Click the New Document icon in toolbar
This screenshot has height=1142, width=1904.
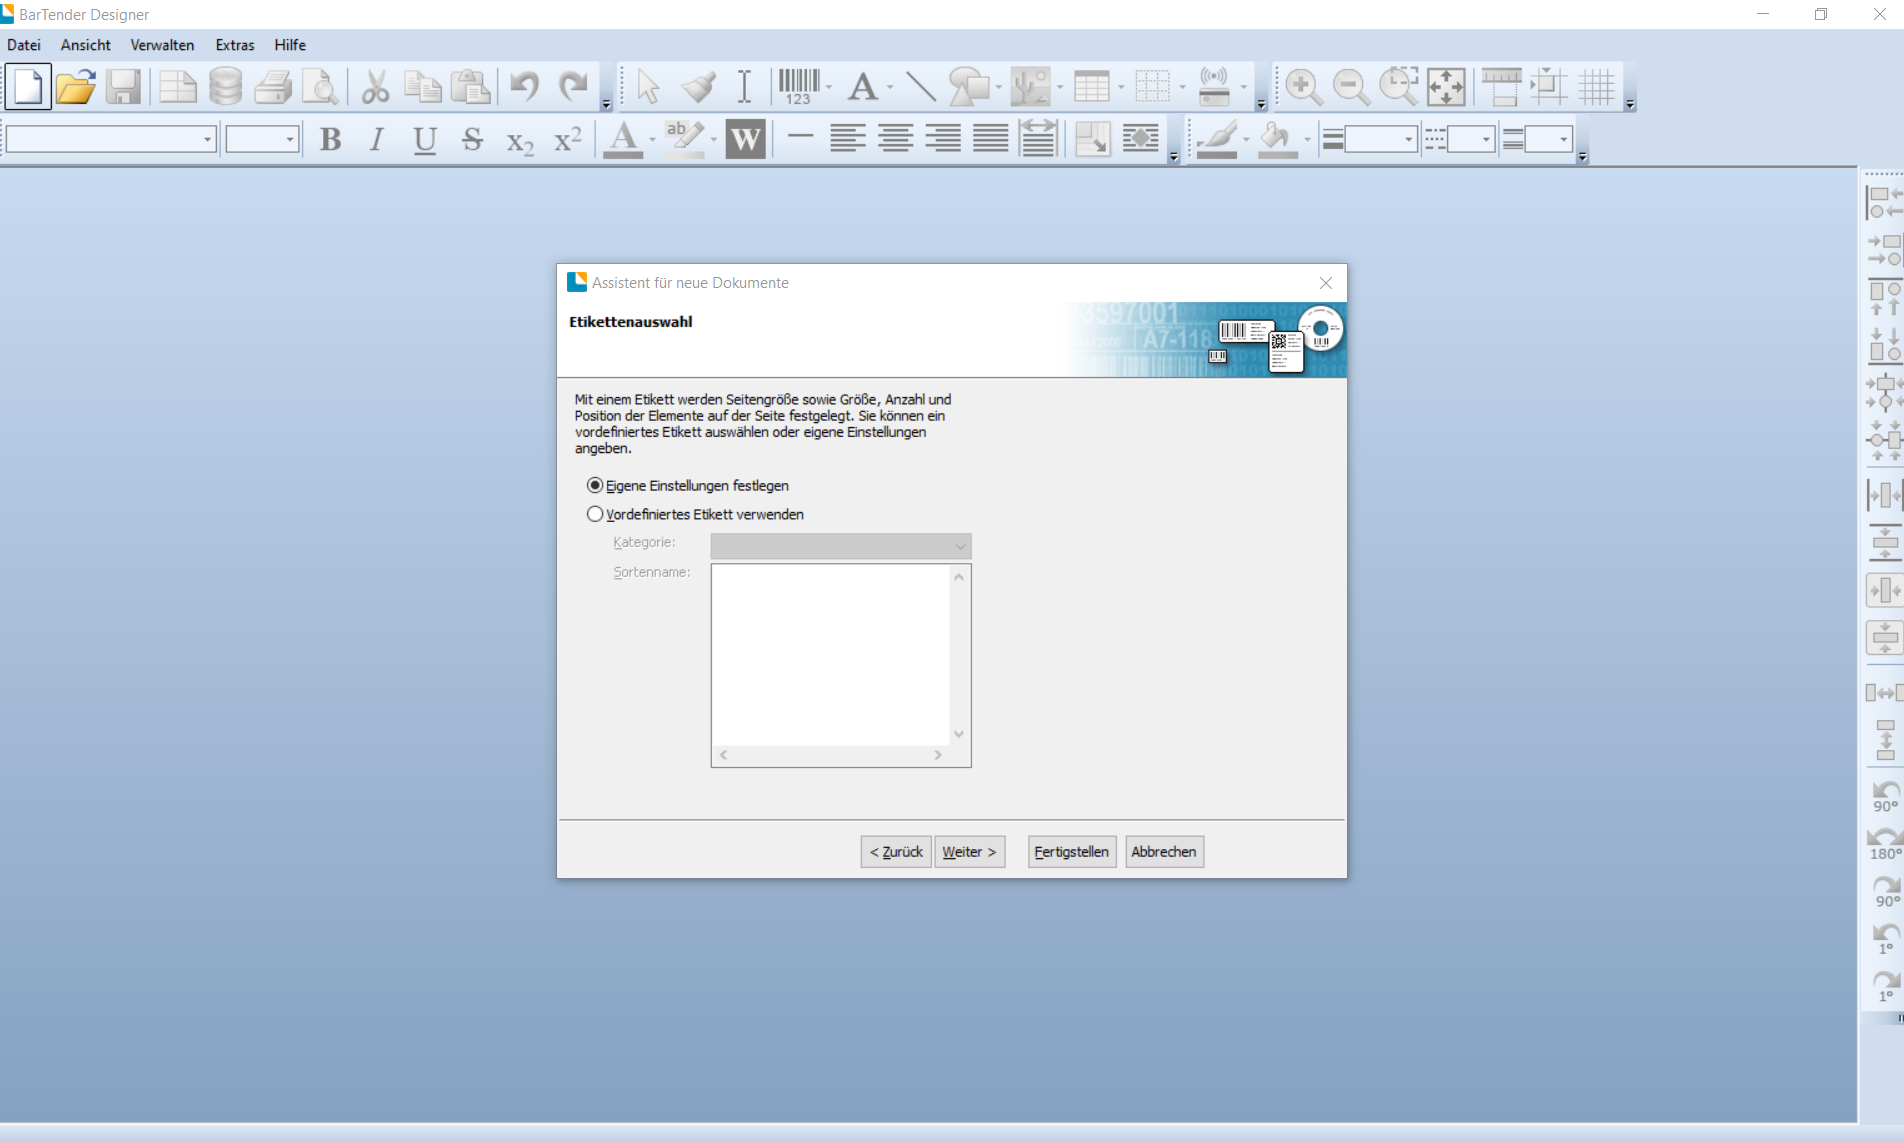tap(28, 87)
